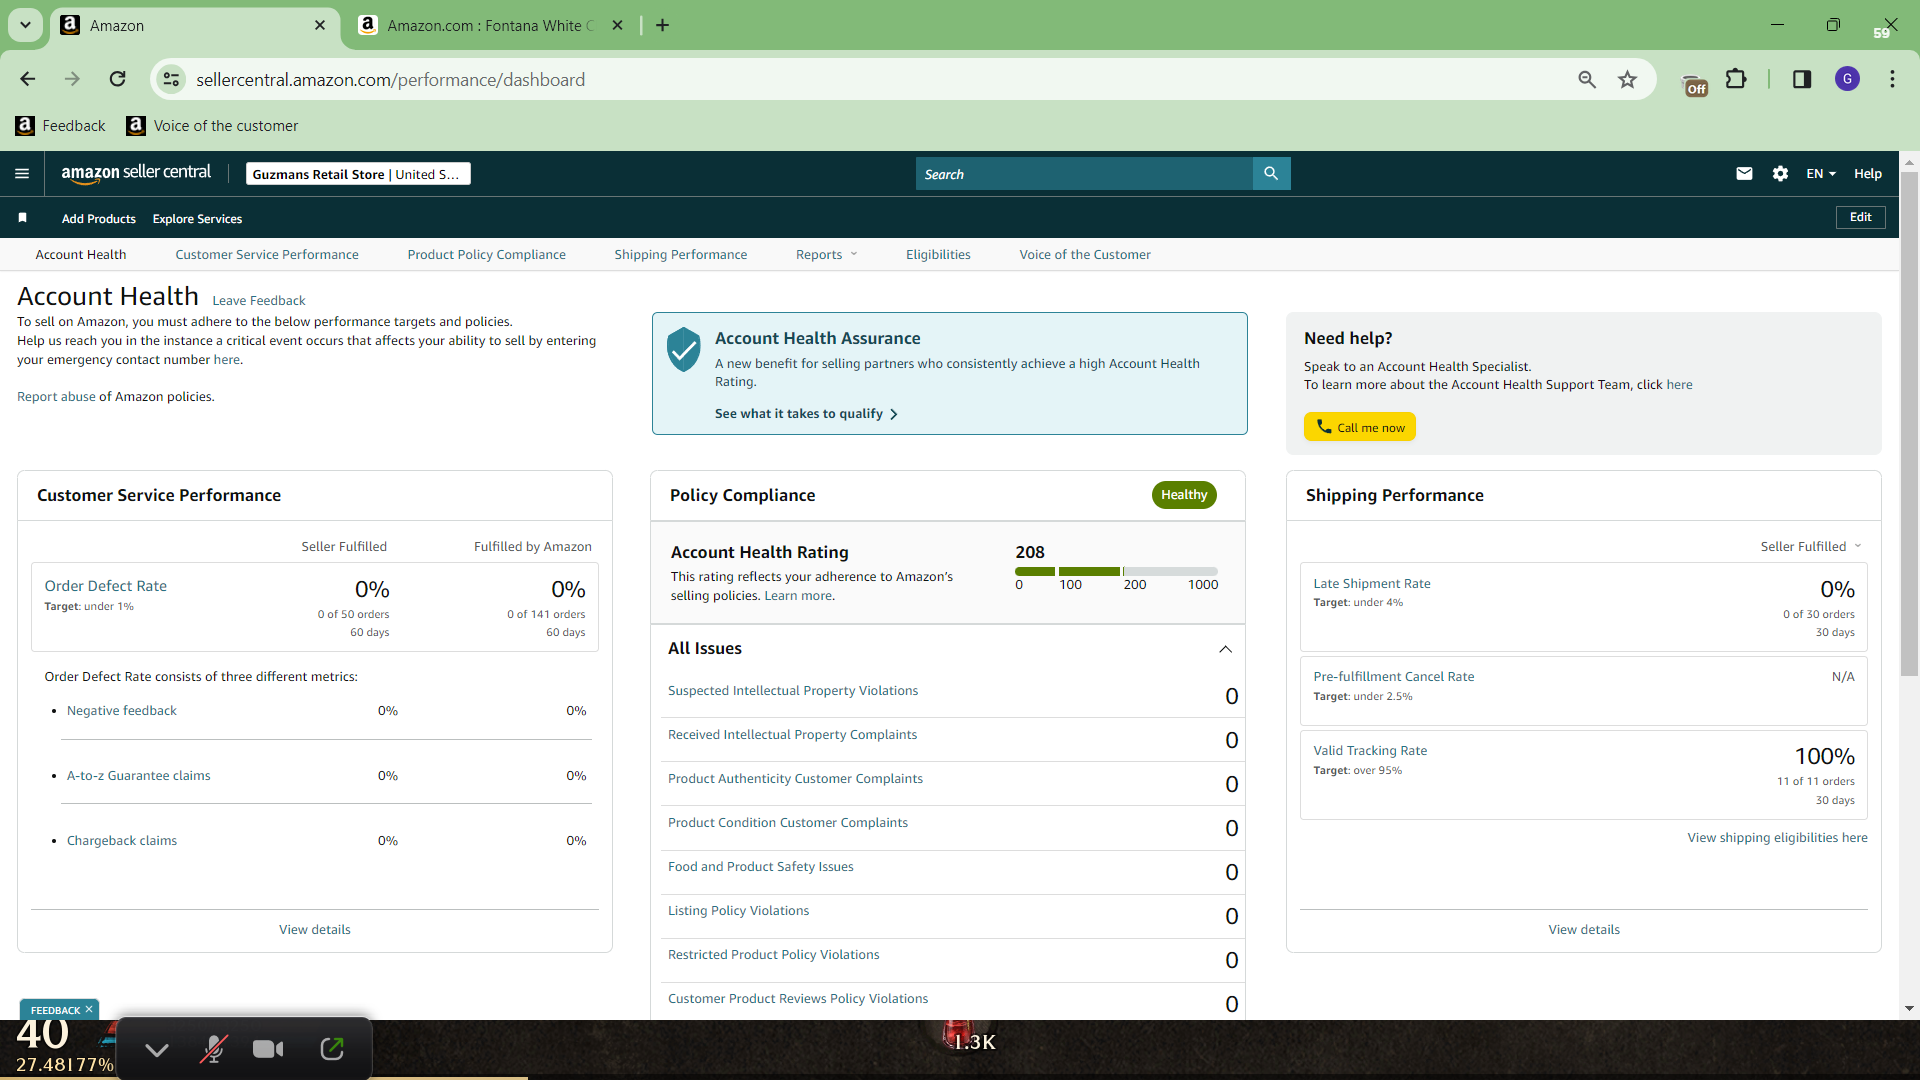Toggle the browser side panel icon
Image resolution: width=1920 pixels, height=1080 pixels.
point(1802,79)
